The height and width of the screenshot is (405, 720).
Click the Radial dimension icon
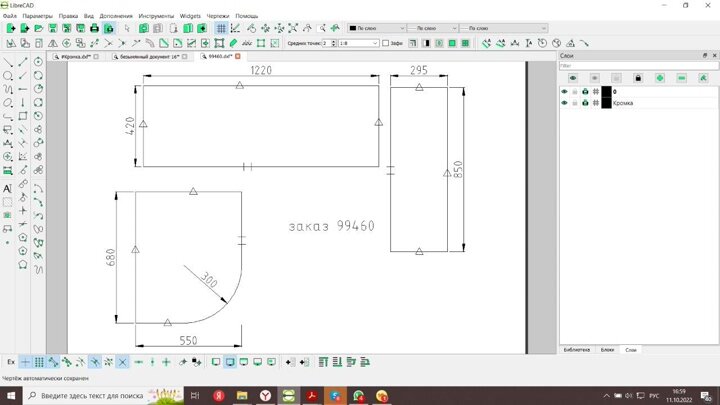(x=542, y=44)
